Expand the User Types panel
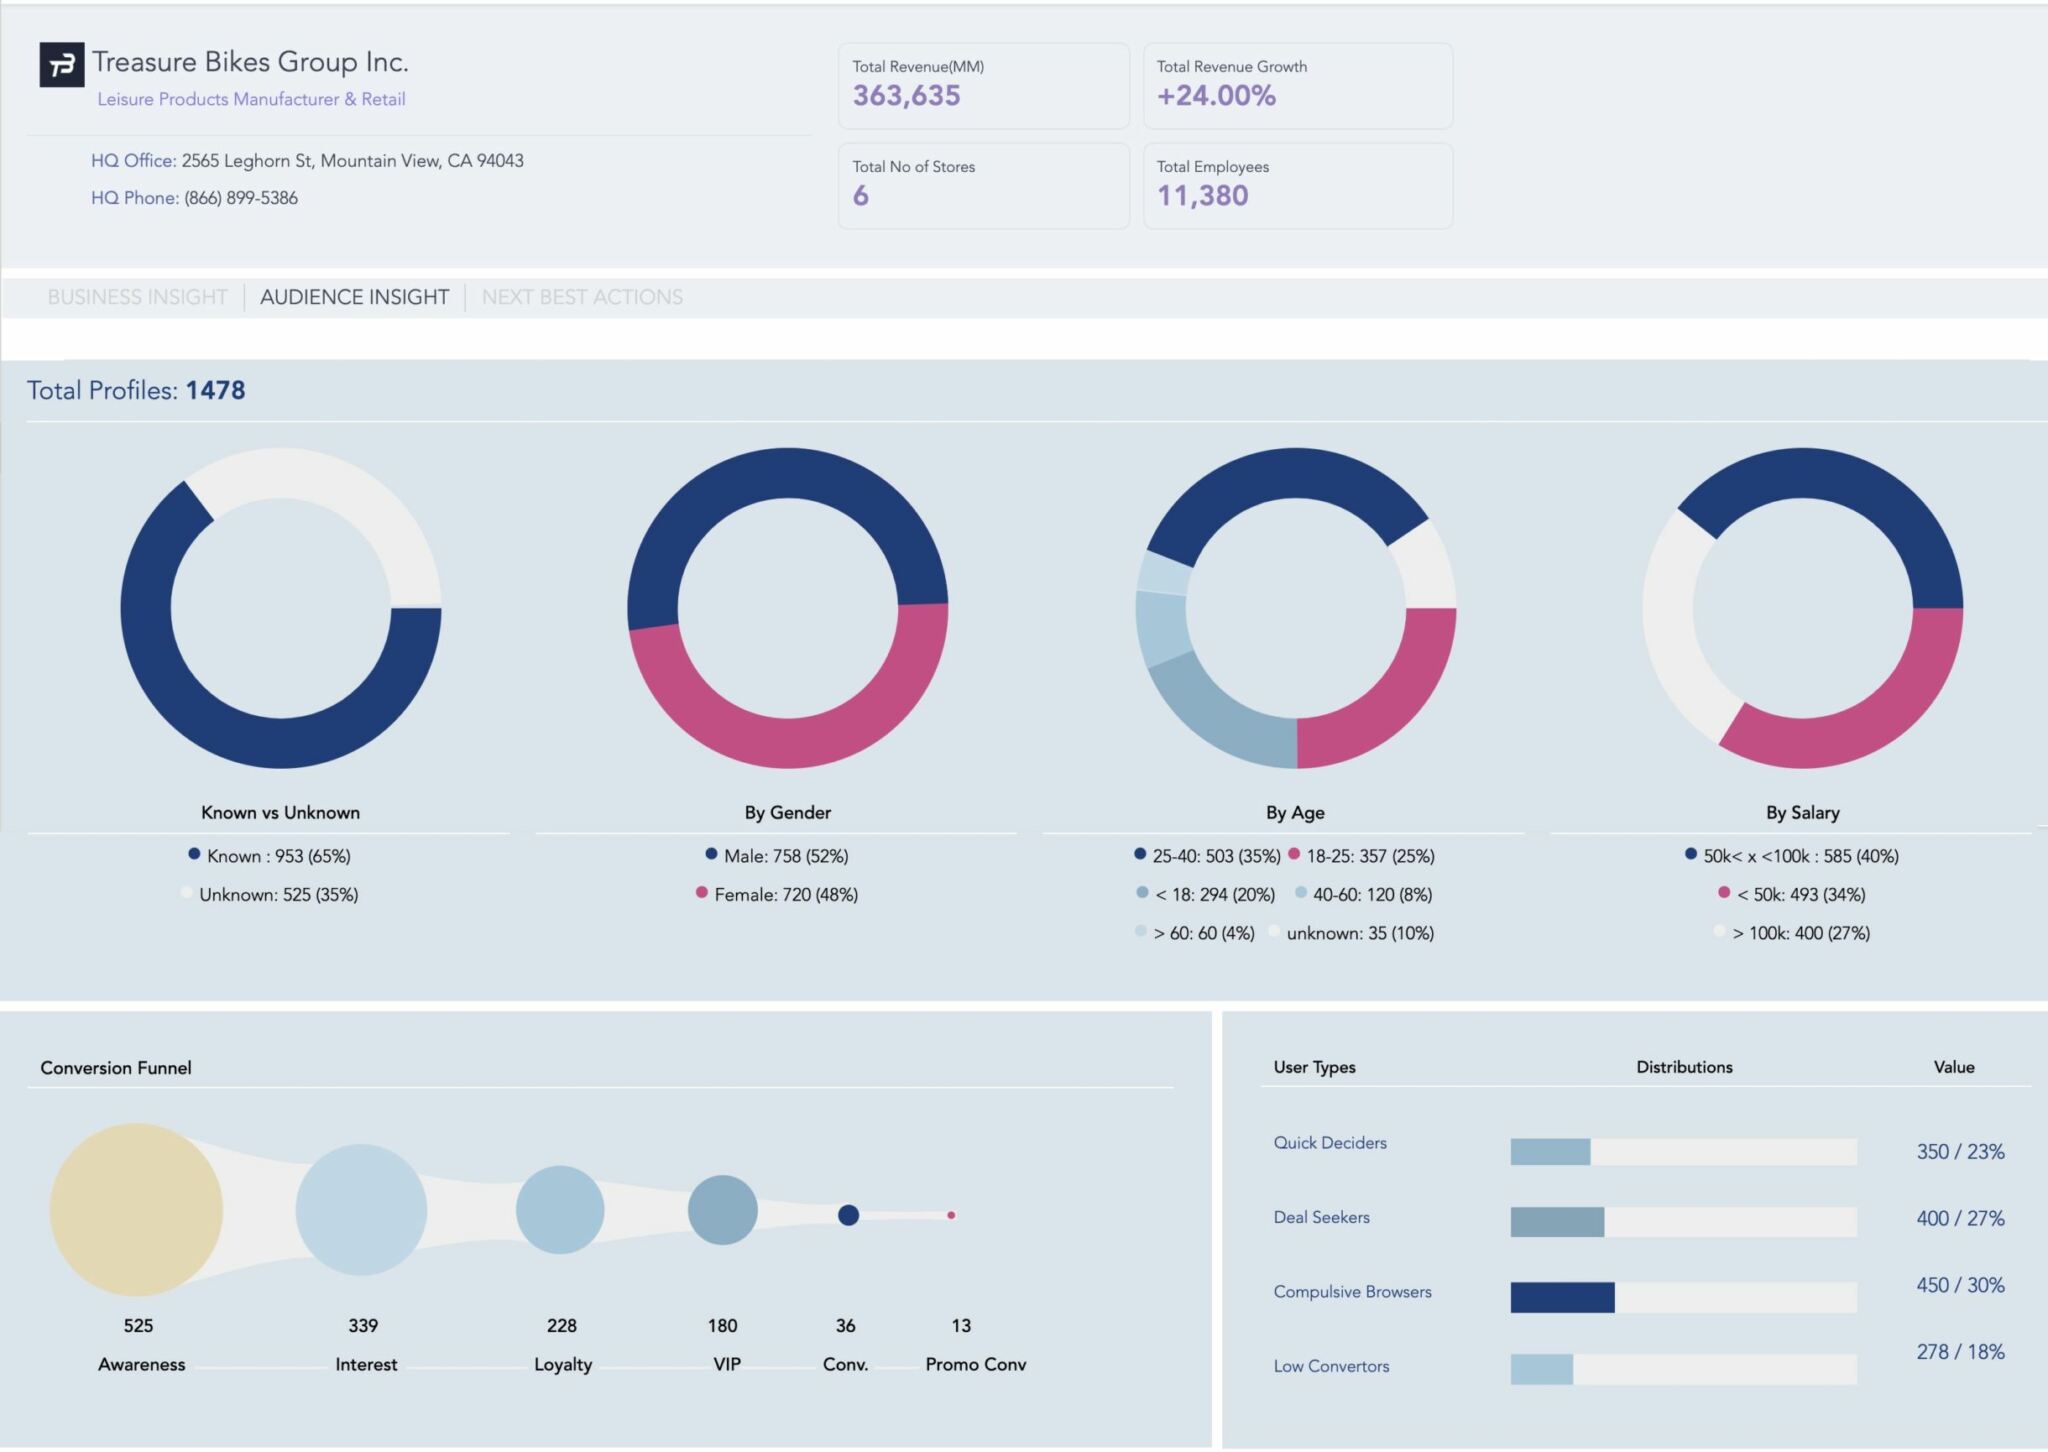 click(x=1313, y=1067)
